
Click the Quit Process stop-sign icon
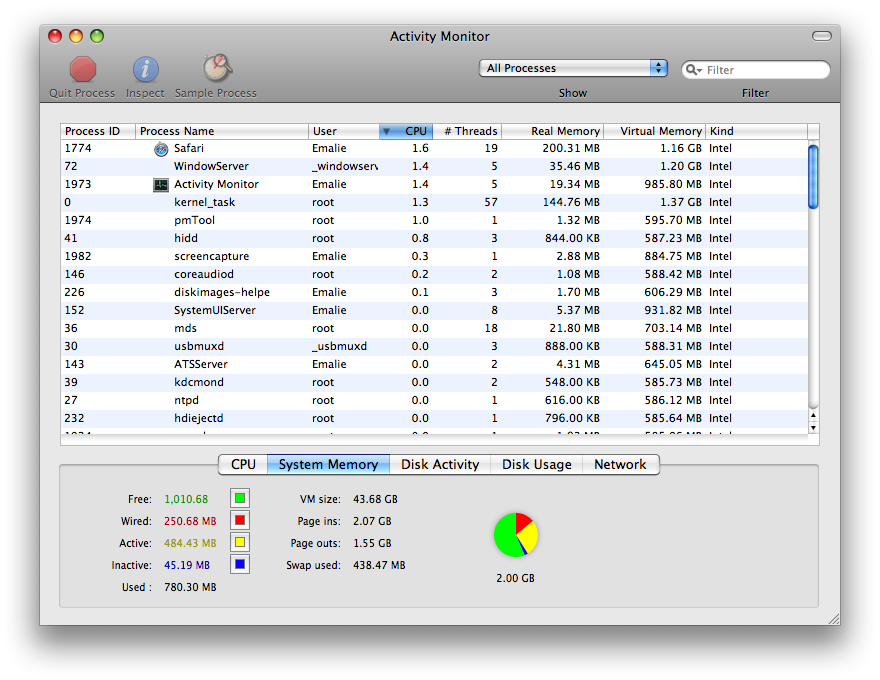coord(82,69)
